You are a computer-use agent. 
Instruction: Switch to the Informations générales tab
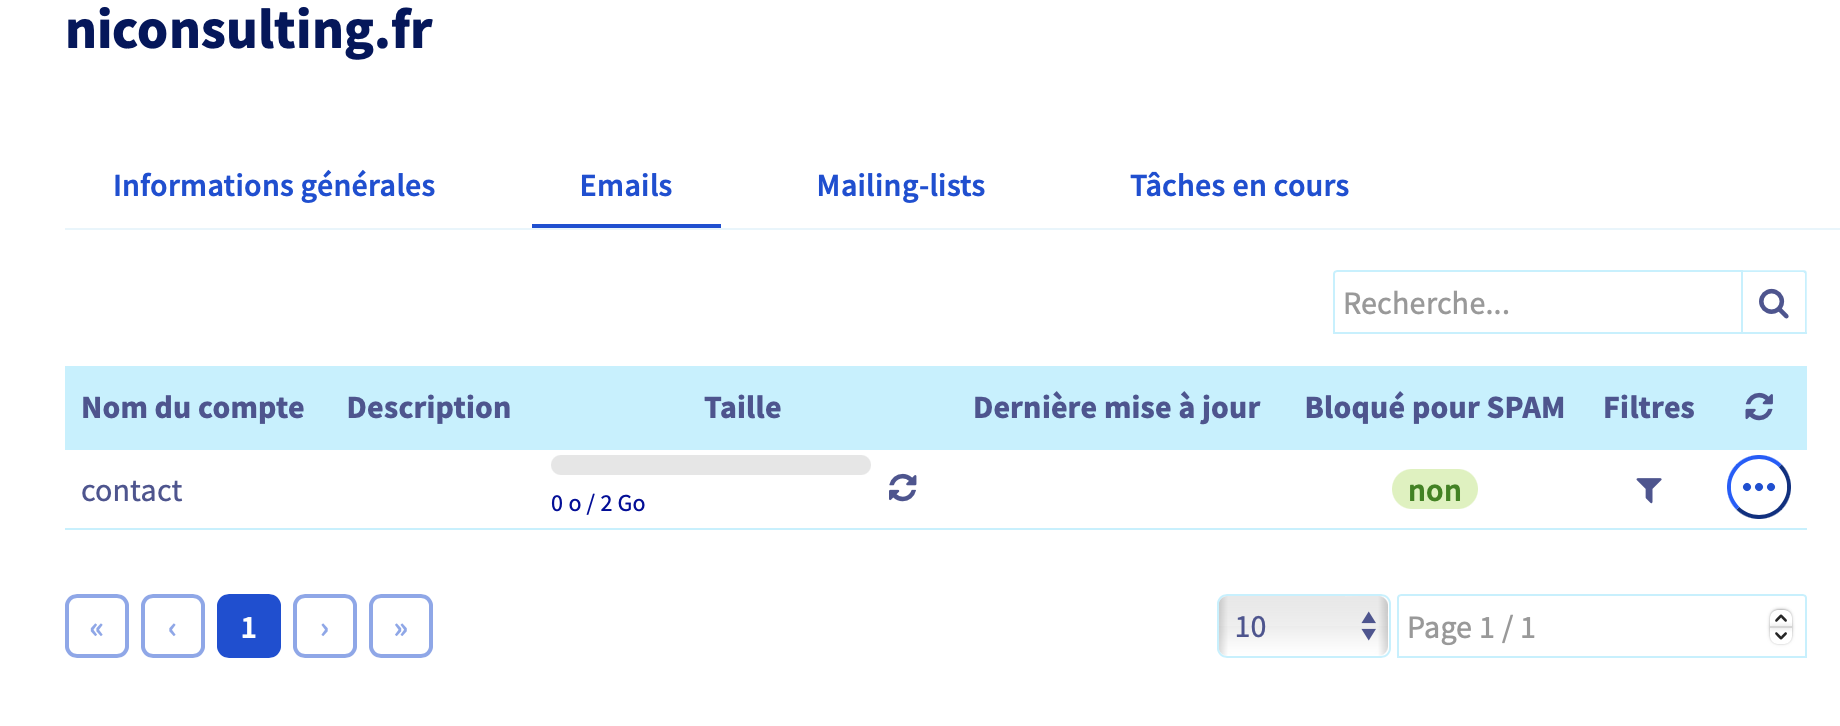[x=274, y=186]
